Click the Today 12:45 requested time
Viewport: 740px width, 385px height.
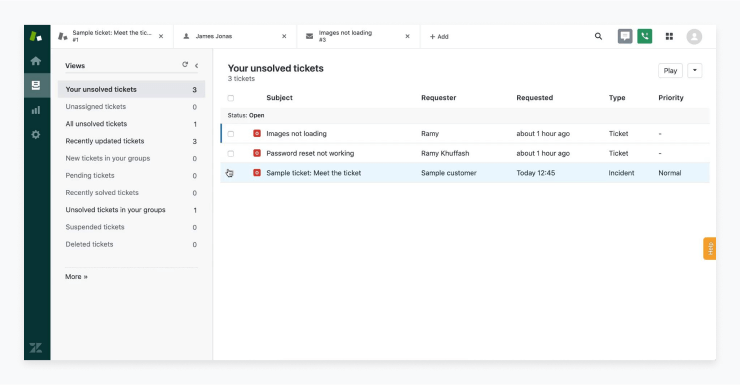pyautogui.click(x=536, y=173)
